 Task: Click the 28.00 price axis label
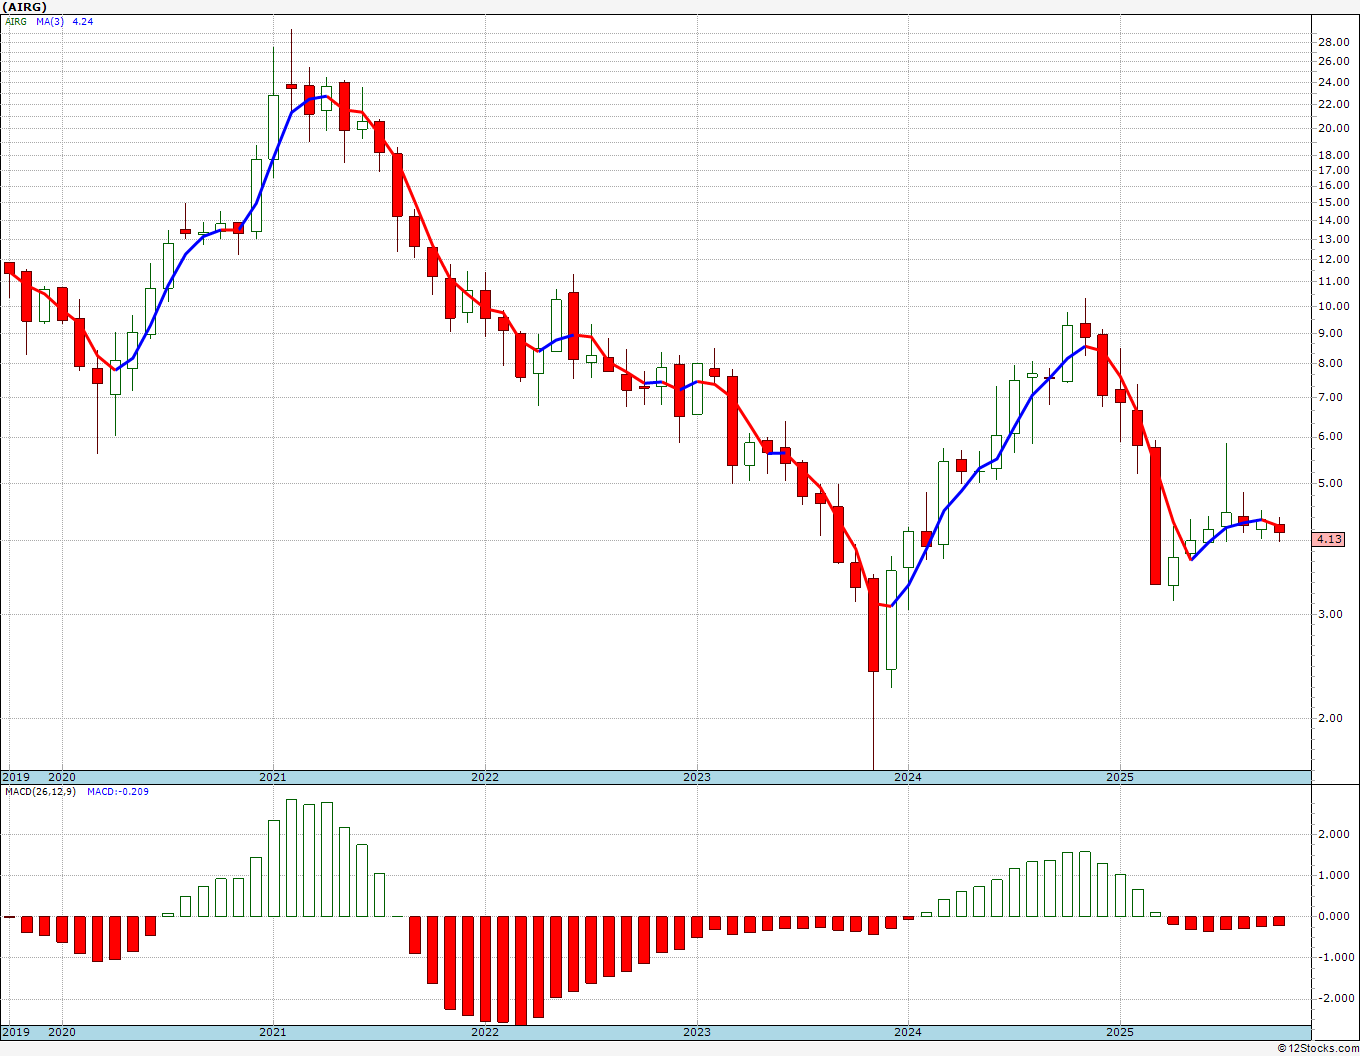coord(1333,42)
